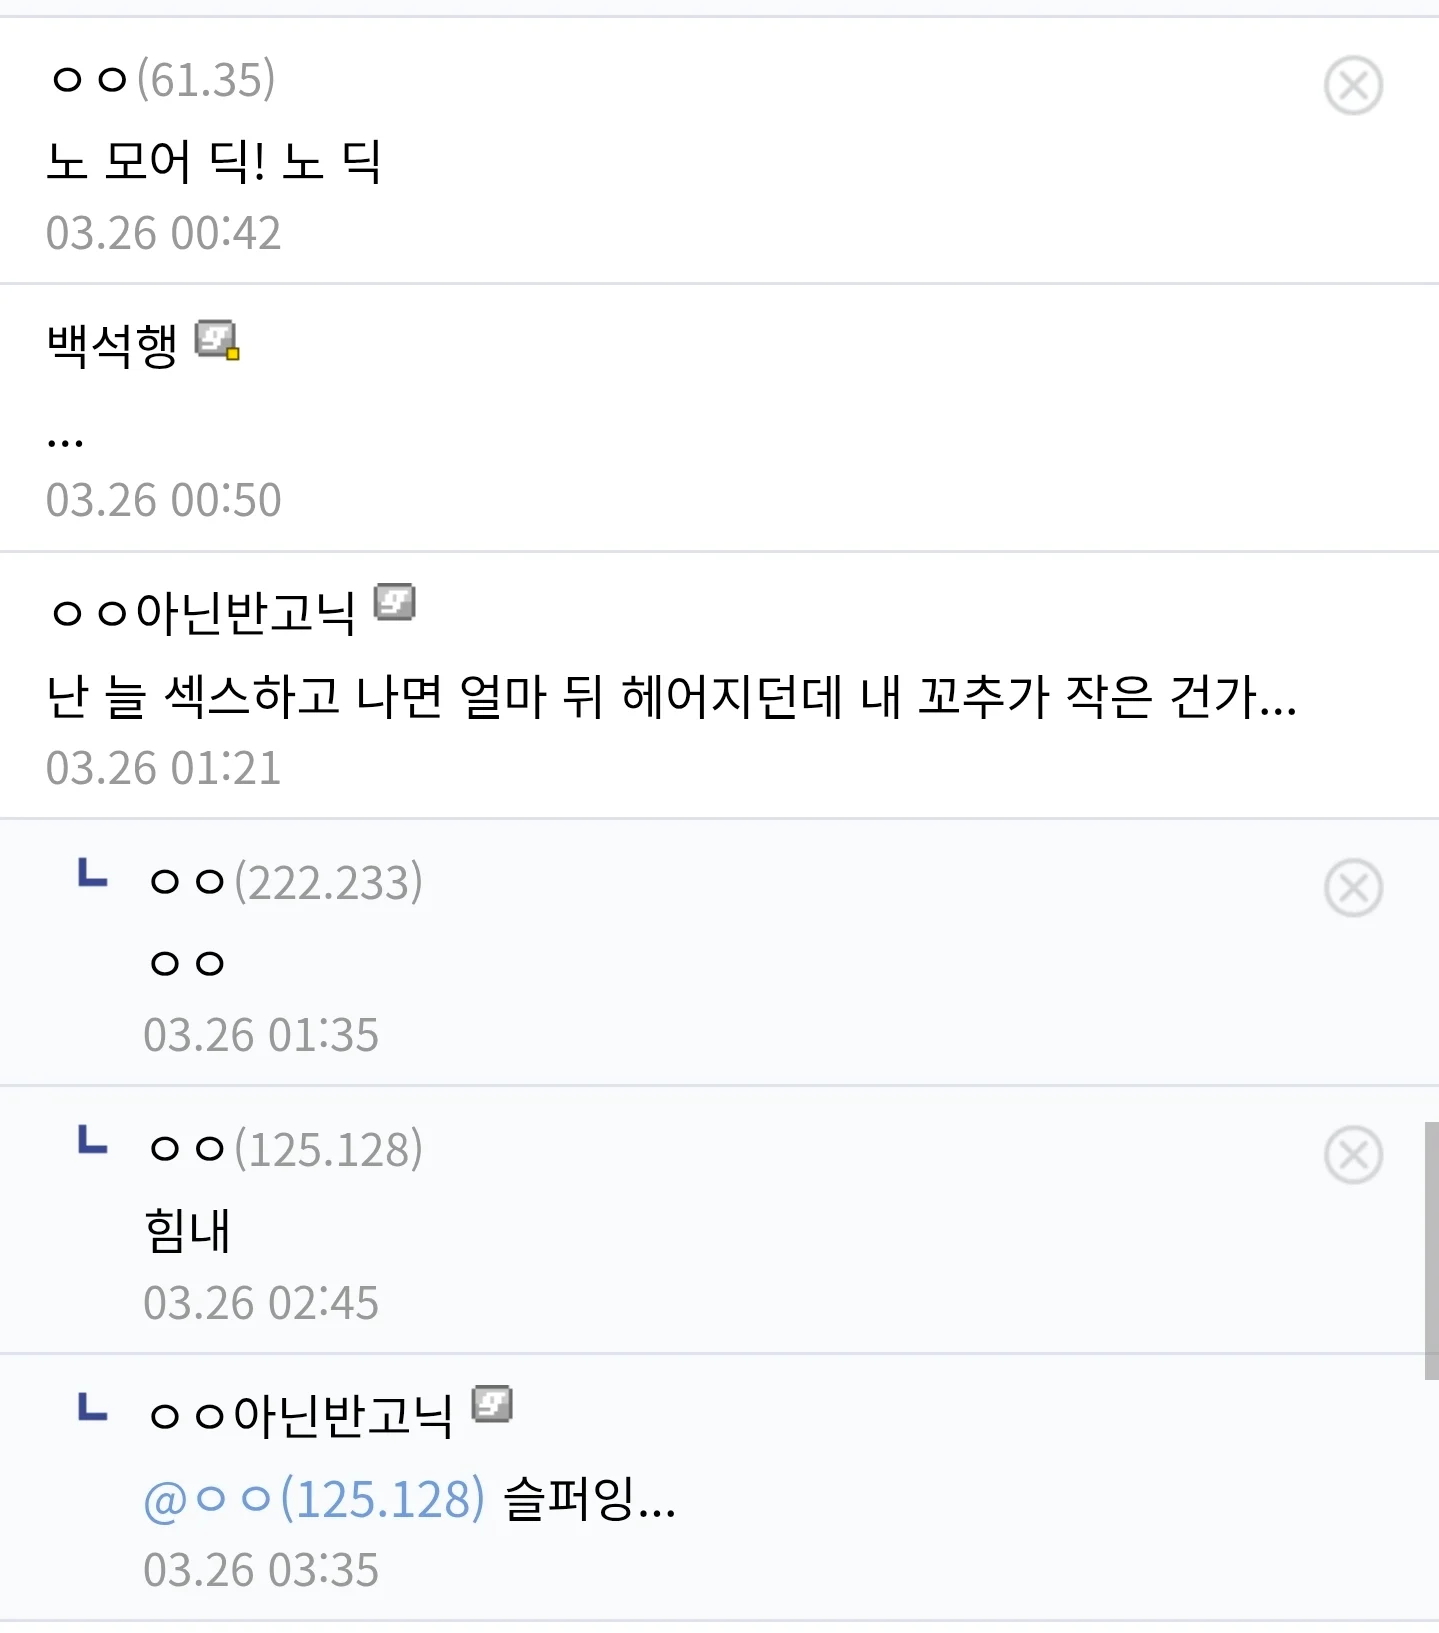The image size is (1439, 1633).
Task: Open the gallog icon next to 백석행
Action: 217,340
